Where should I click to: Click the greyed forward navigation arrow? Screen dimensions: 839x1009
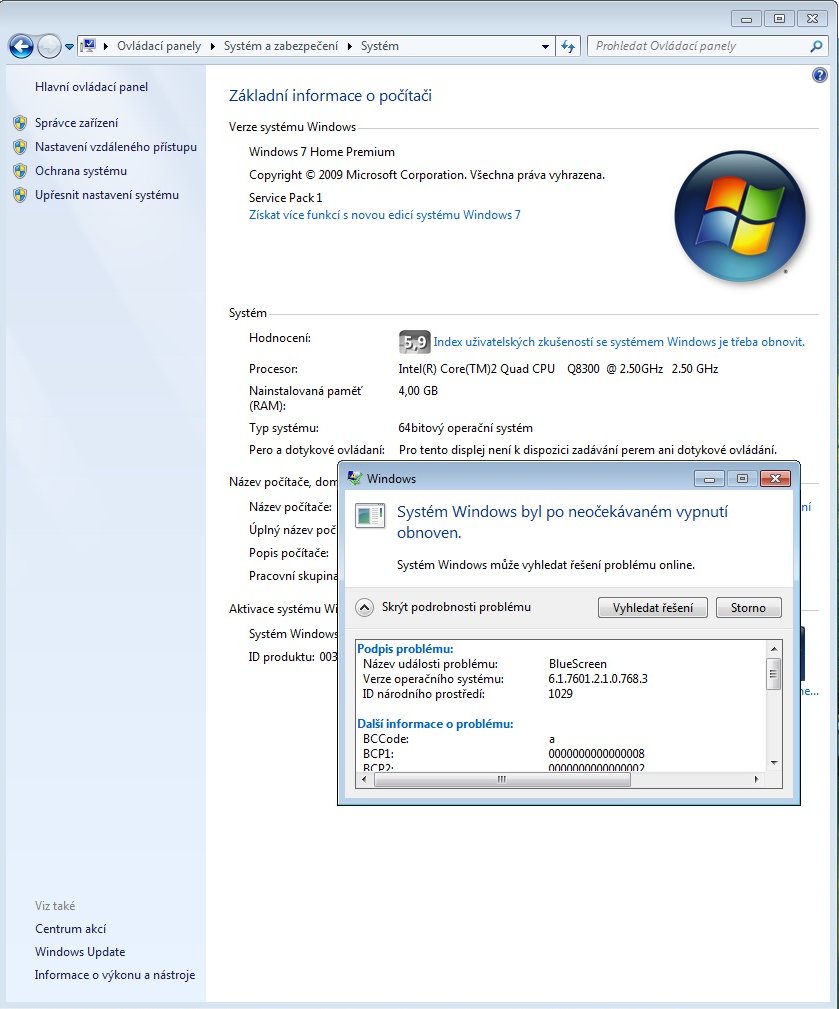(49, 46)
